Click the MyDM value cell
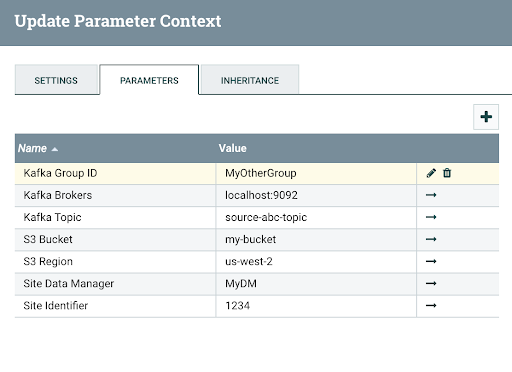Screen dimensions: 512x372 pyautogui.click(x=316, y=284)
